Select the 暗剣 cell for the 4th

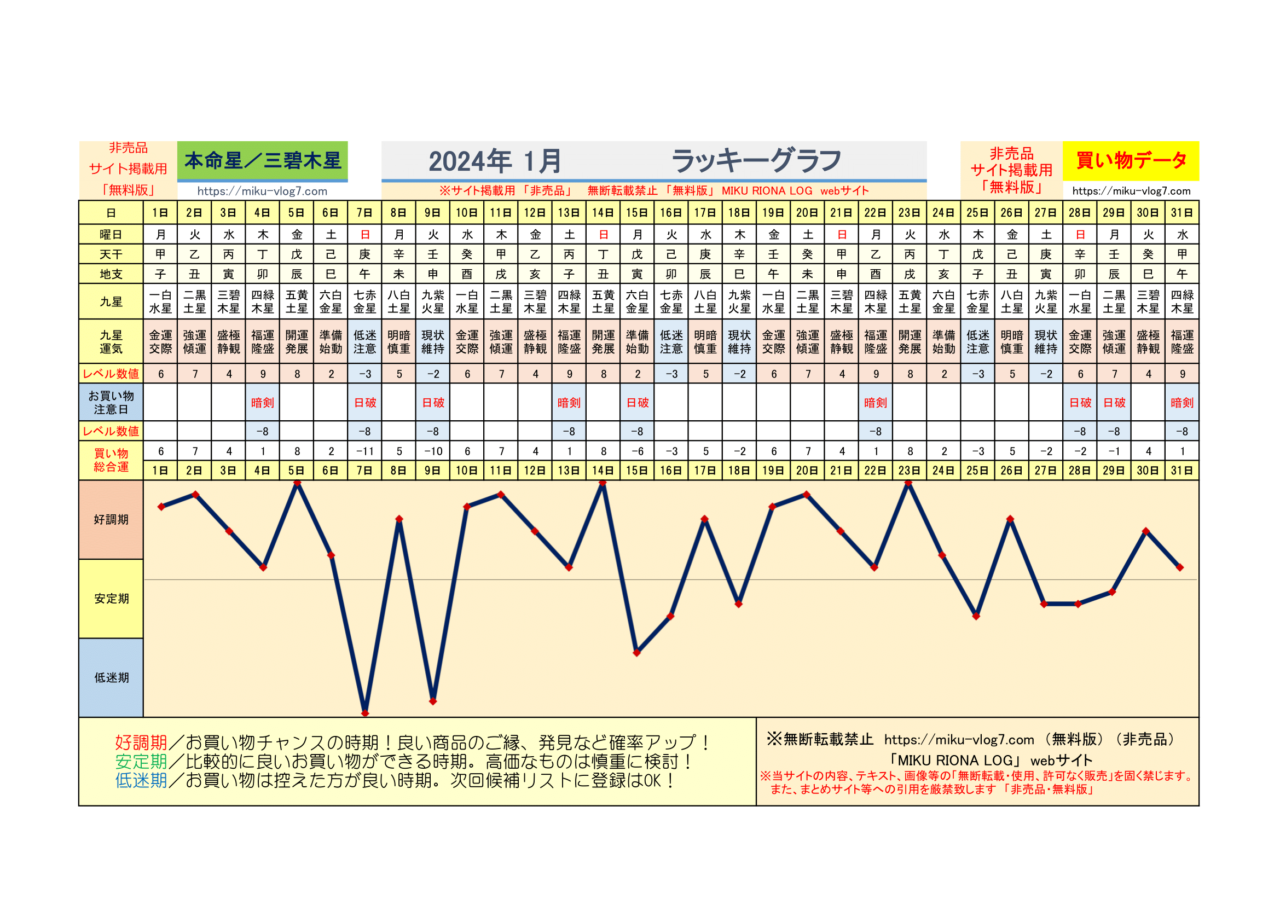pos(263,403)
